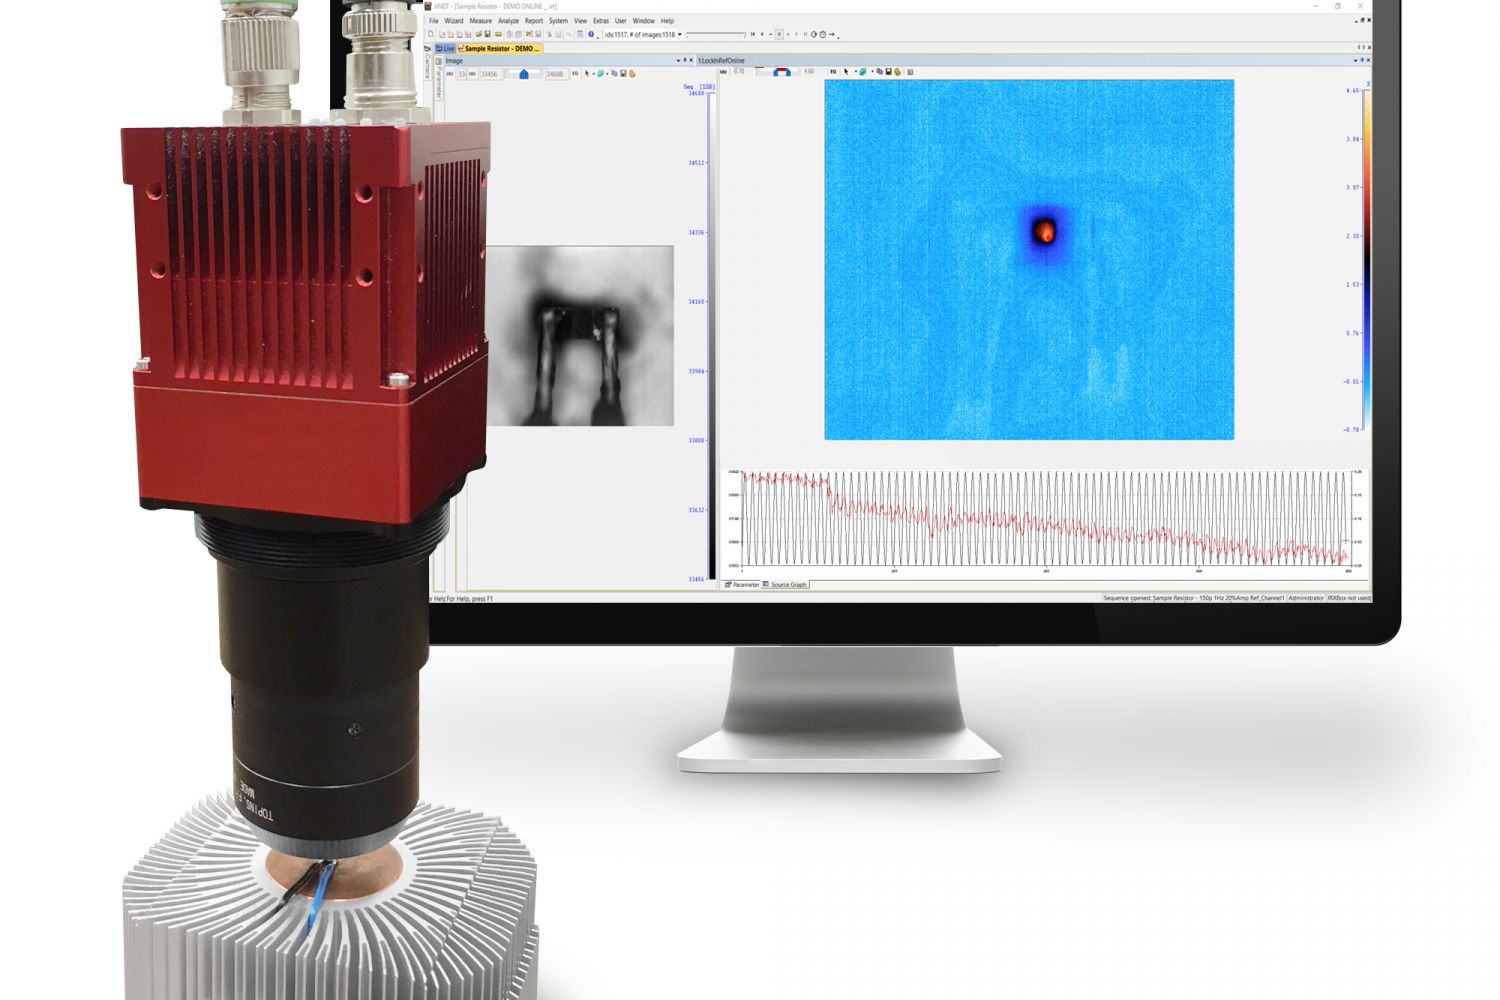Screen dimensions: 1500x1000
Task: Jump to first image playback control
Action: 753,34
